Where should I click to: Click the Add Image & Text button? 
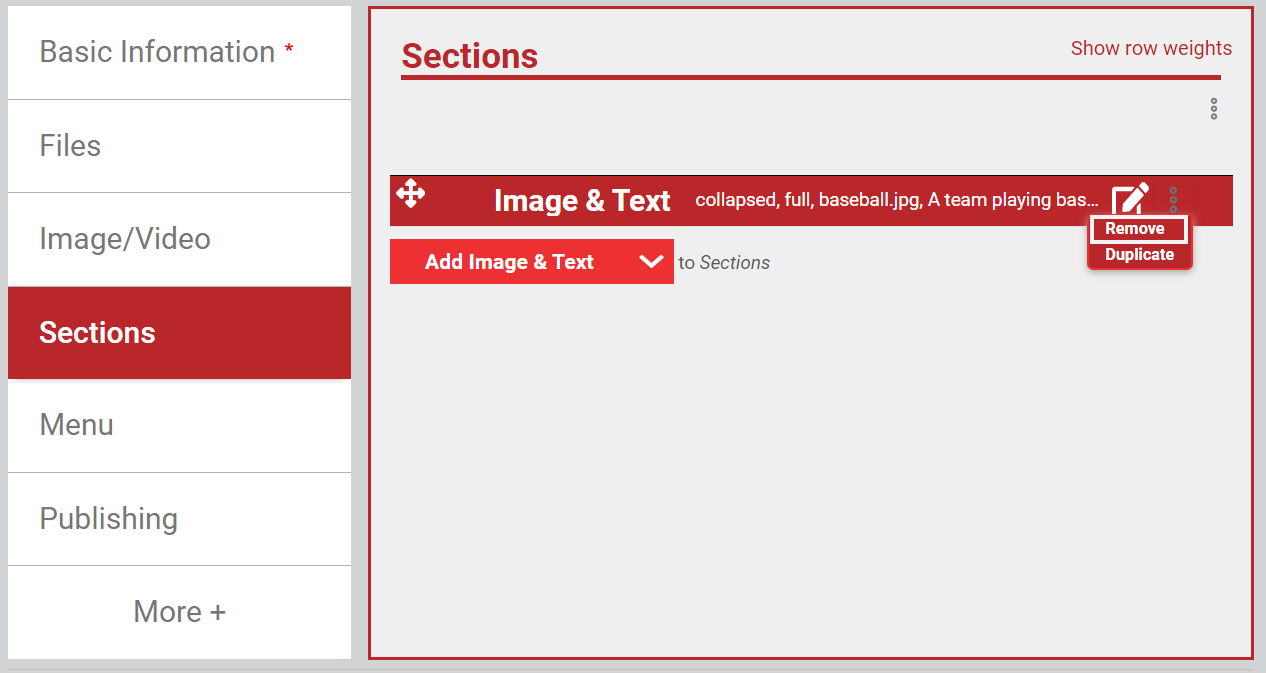(x=509, y=262)
